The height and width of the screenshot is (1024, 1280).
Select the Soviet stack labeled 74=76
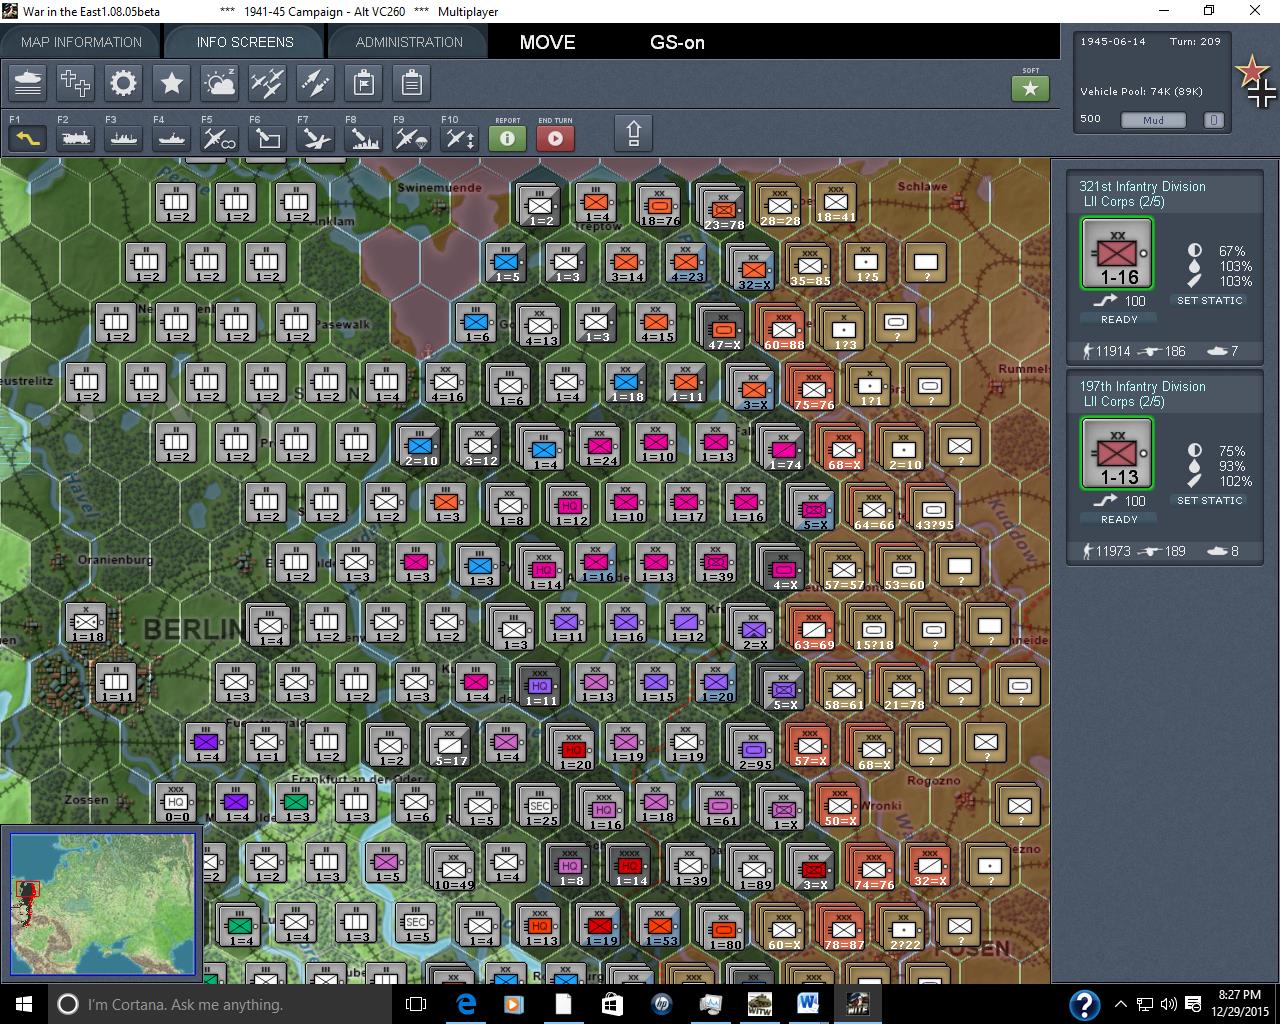point(872,868)
